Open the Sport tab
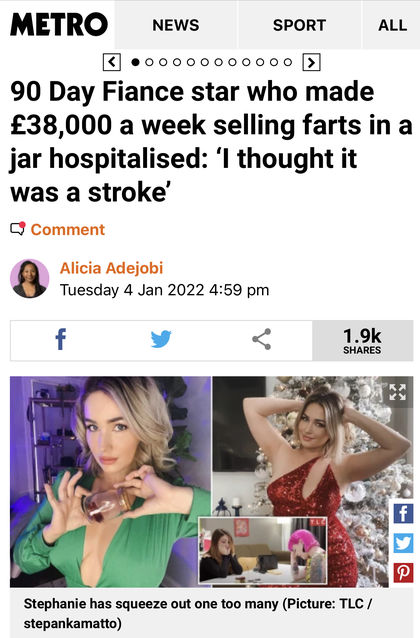The height and width of the screenshot is (638, 420). pos(299,25)
